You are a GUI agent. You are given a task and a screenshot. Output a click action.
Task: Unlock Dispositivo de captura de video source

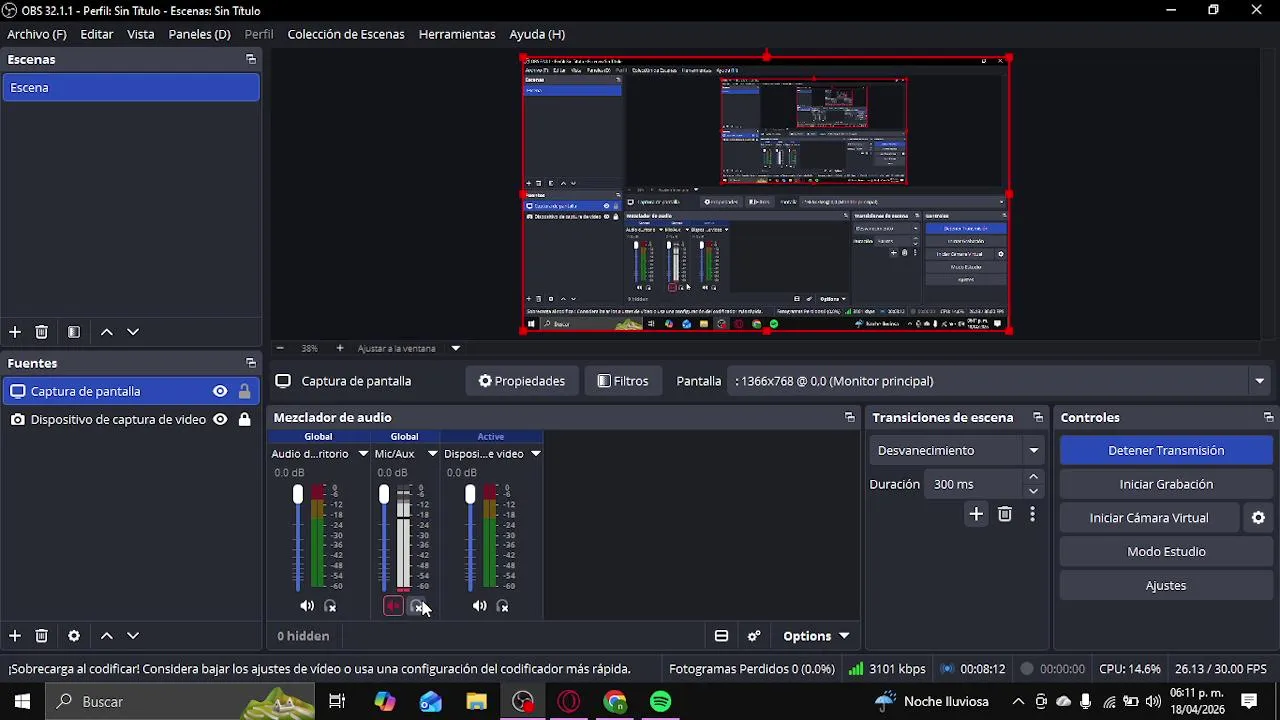(x=244, y=420)
